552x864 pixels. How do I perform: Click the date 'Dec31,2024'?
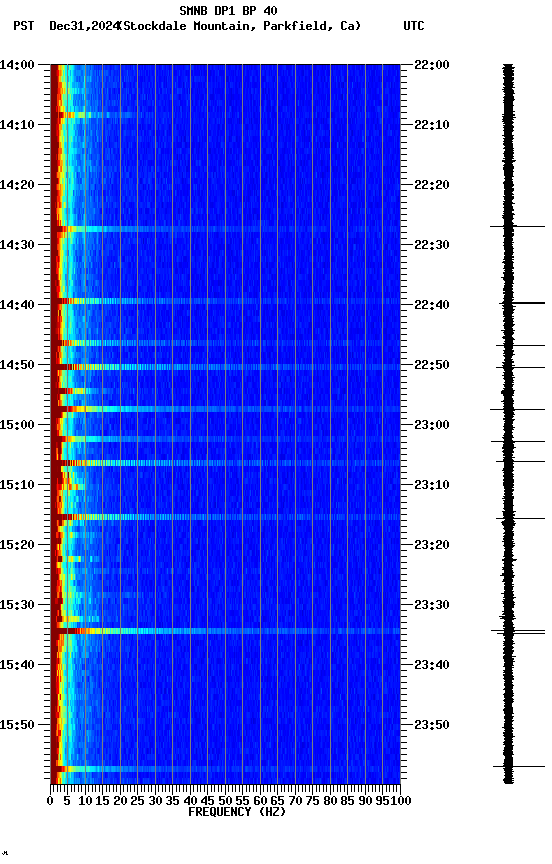(84, 26)
